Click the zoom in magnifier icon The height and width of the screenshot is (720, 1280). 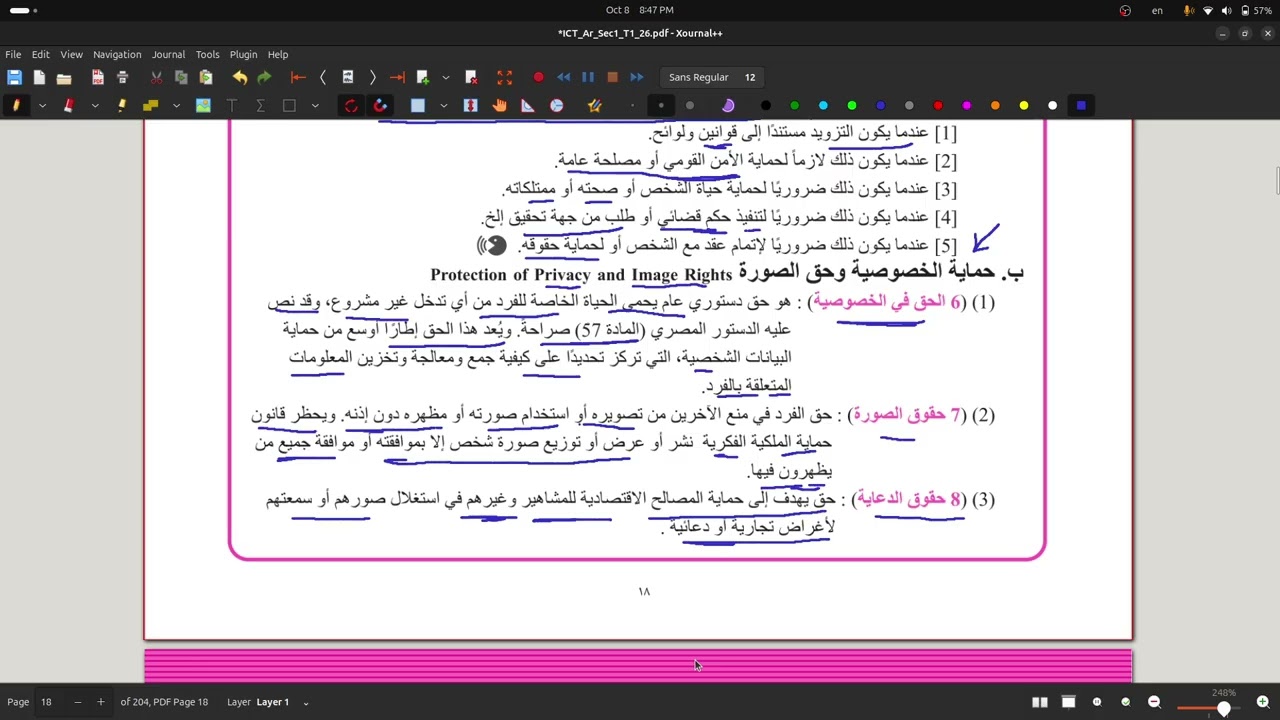tap(1263, 702)
